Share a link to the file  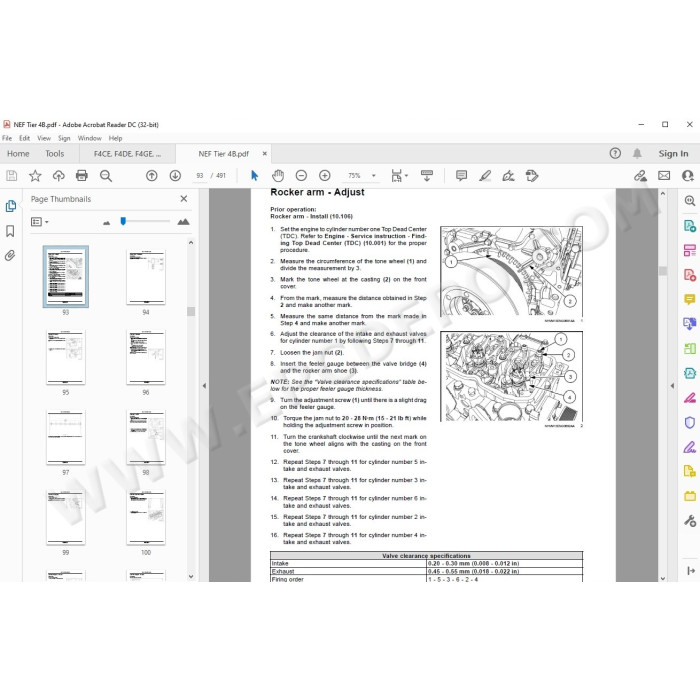coord(640,176)
